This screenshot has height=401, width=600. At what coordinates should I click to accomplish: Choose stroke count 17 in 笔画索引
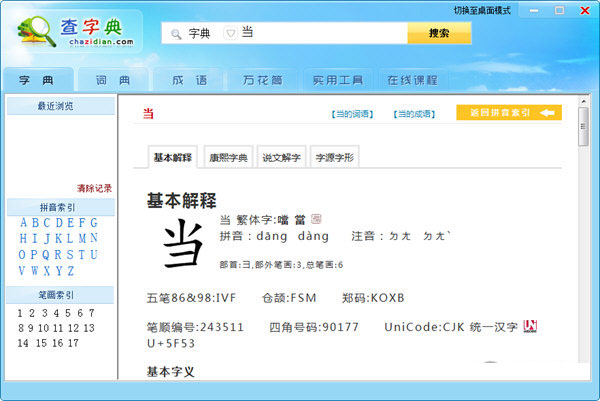[73, 343]
